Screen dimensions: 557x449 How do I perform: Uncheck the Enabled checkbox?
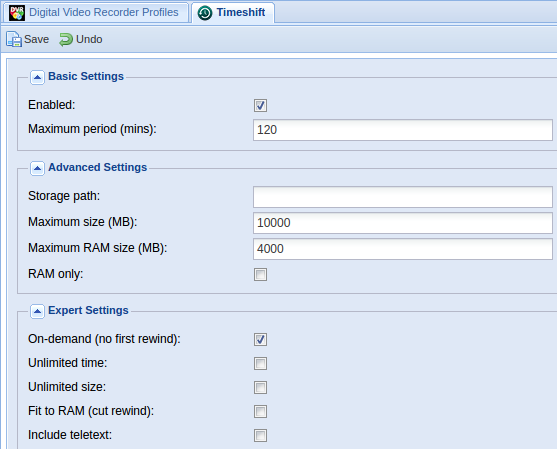260,106
